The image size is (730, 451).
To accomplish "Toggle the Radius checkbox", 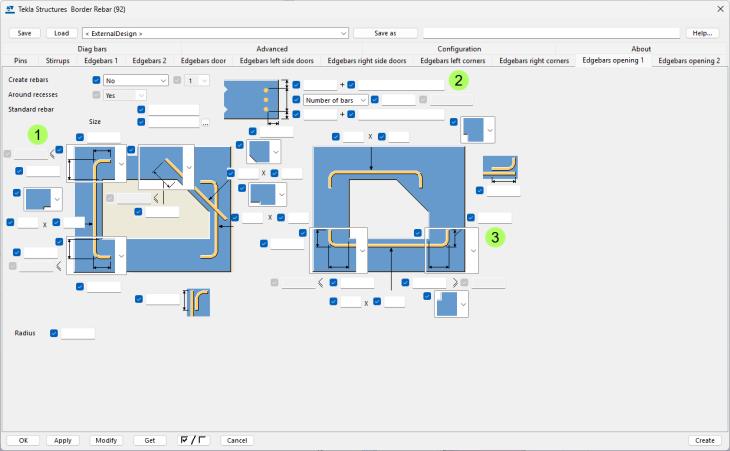I will (x=54, y=333).
